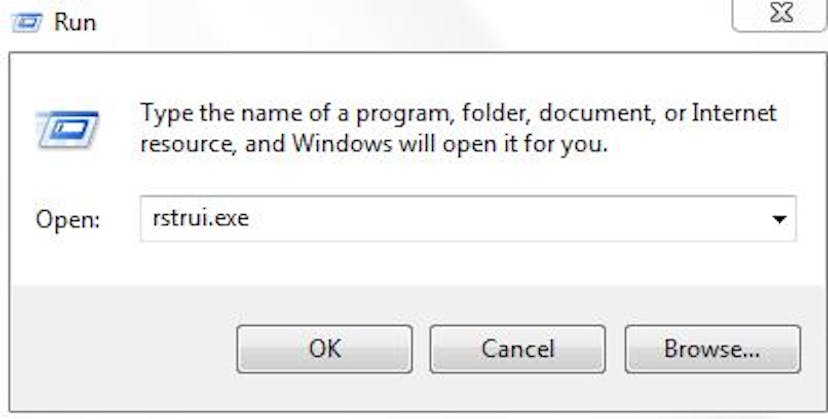Close the Run dialog with X button
This screenshot has width=828, height=419.
click(x=780, y=13)
